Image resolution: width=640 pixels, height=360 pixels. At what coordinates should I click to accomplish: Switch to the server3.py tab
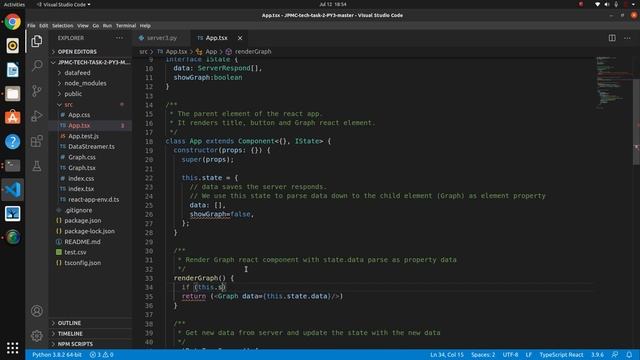[162, 38]
